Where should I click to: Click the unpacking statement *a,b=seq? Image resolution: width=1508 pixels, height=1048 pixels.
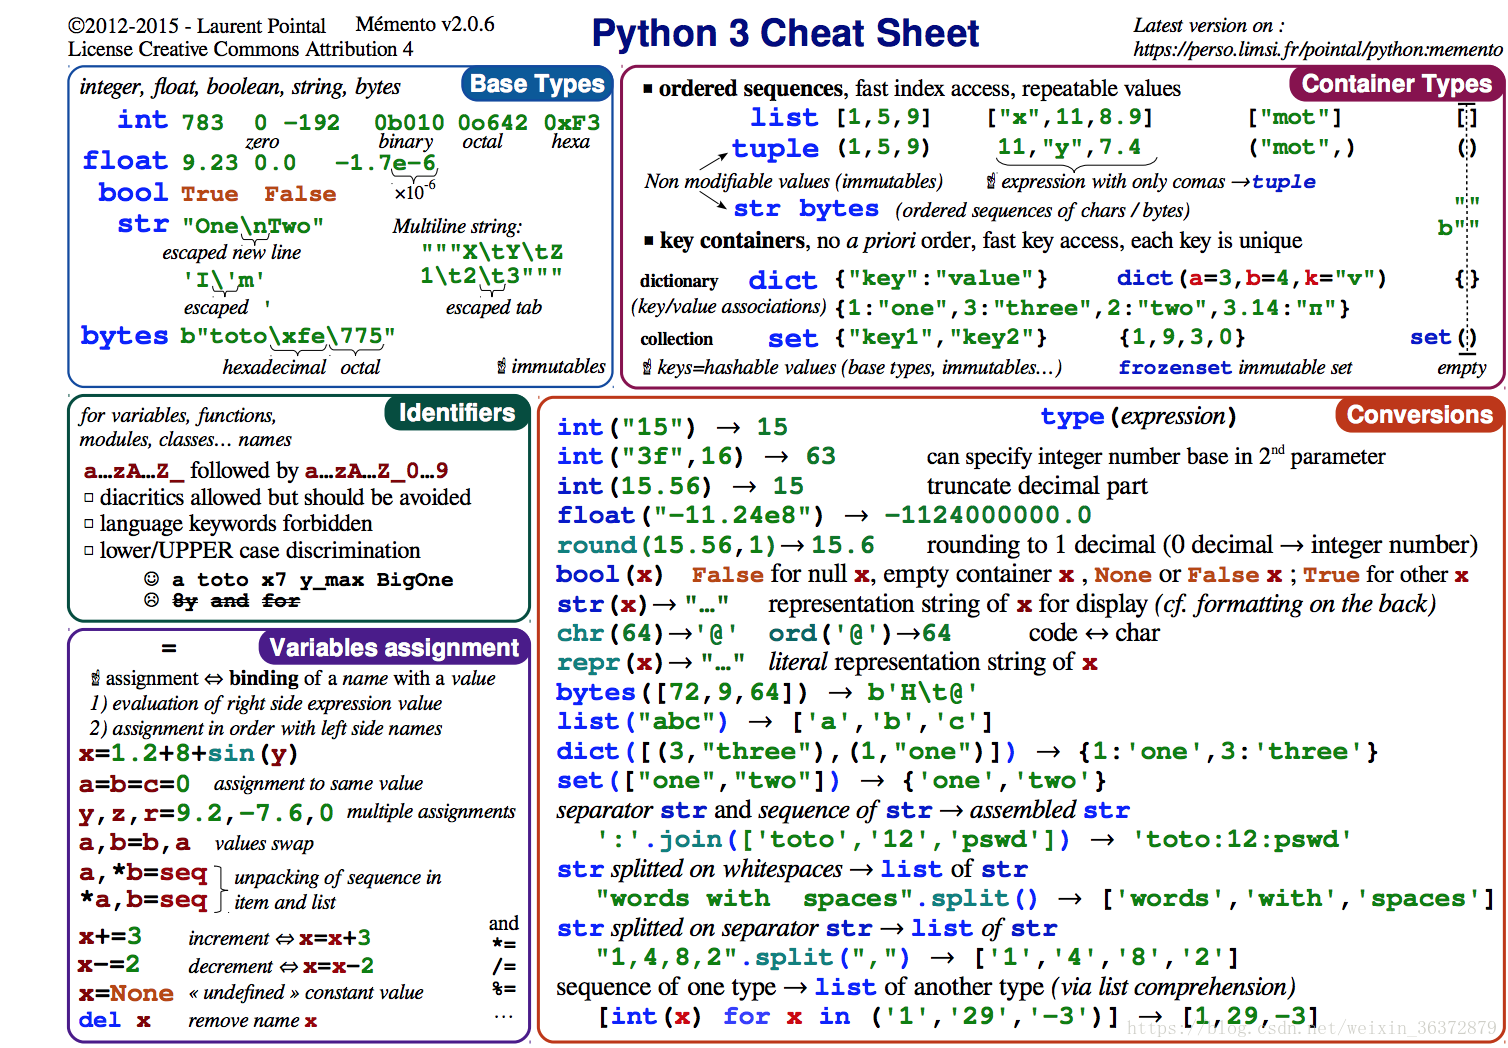tap(143, 900)
